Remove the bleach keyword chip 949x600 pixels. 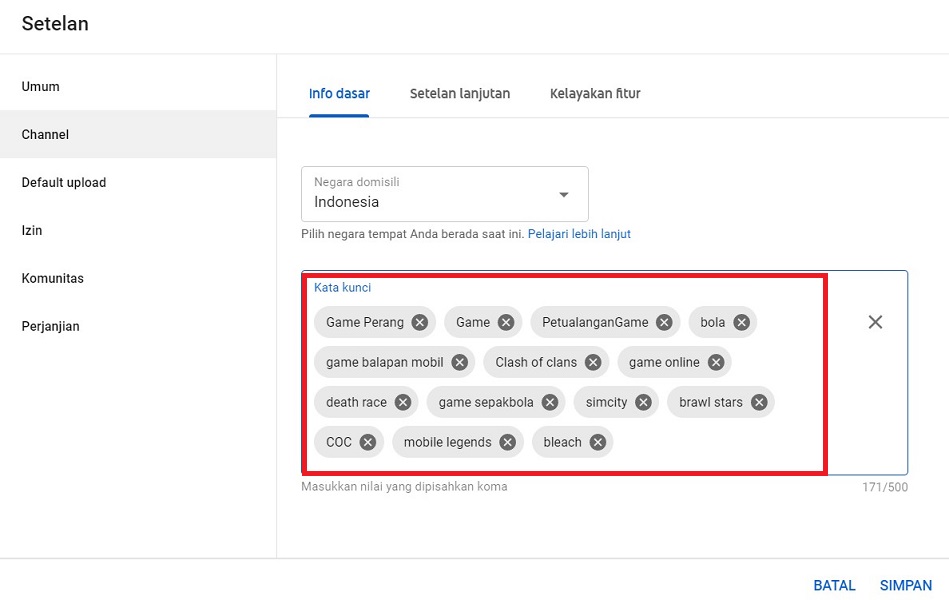coord(597,442)
